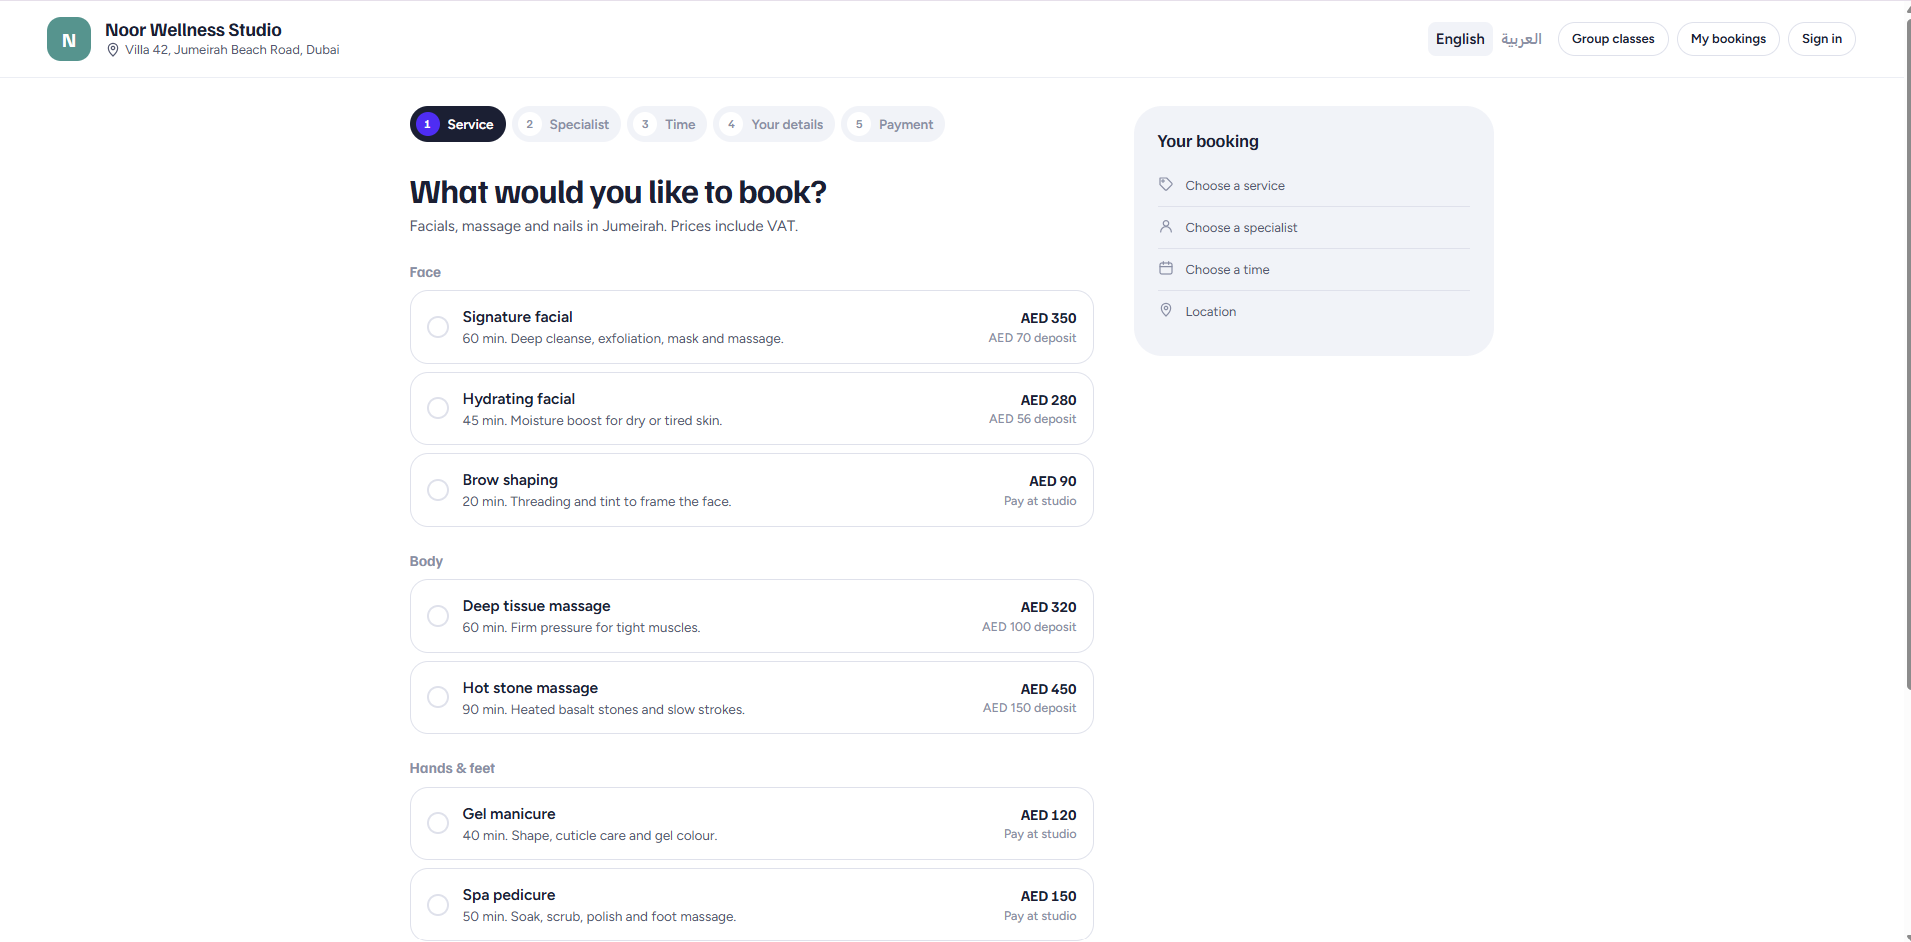Go to the Time step
Viewport: 1911px width, 942px height.
click(667, 124)
